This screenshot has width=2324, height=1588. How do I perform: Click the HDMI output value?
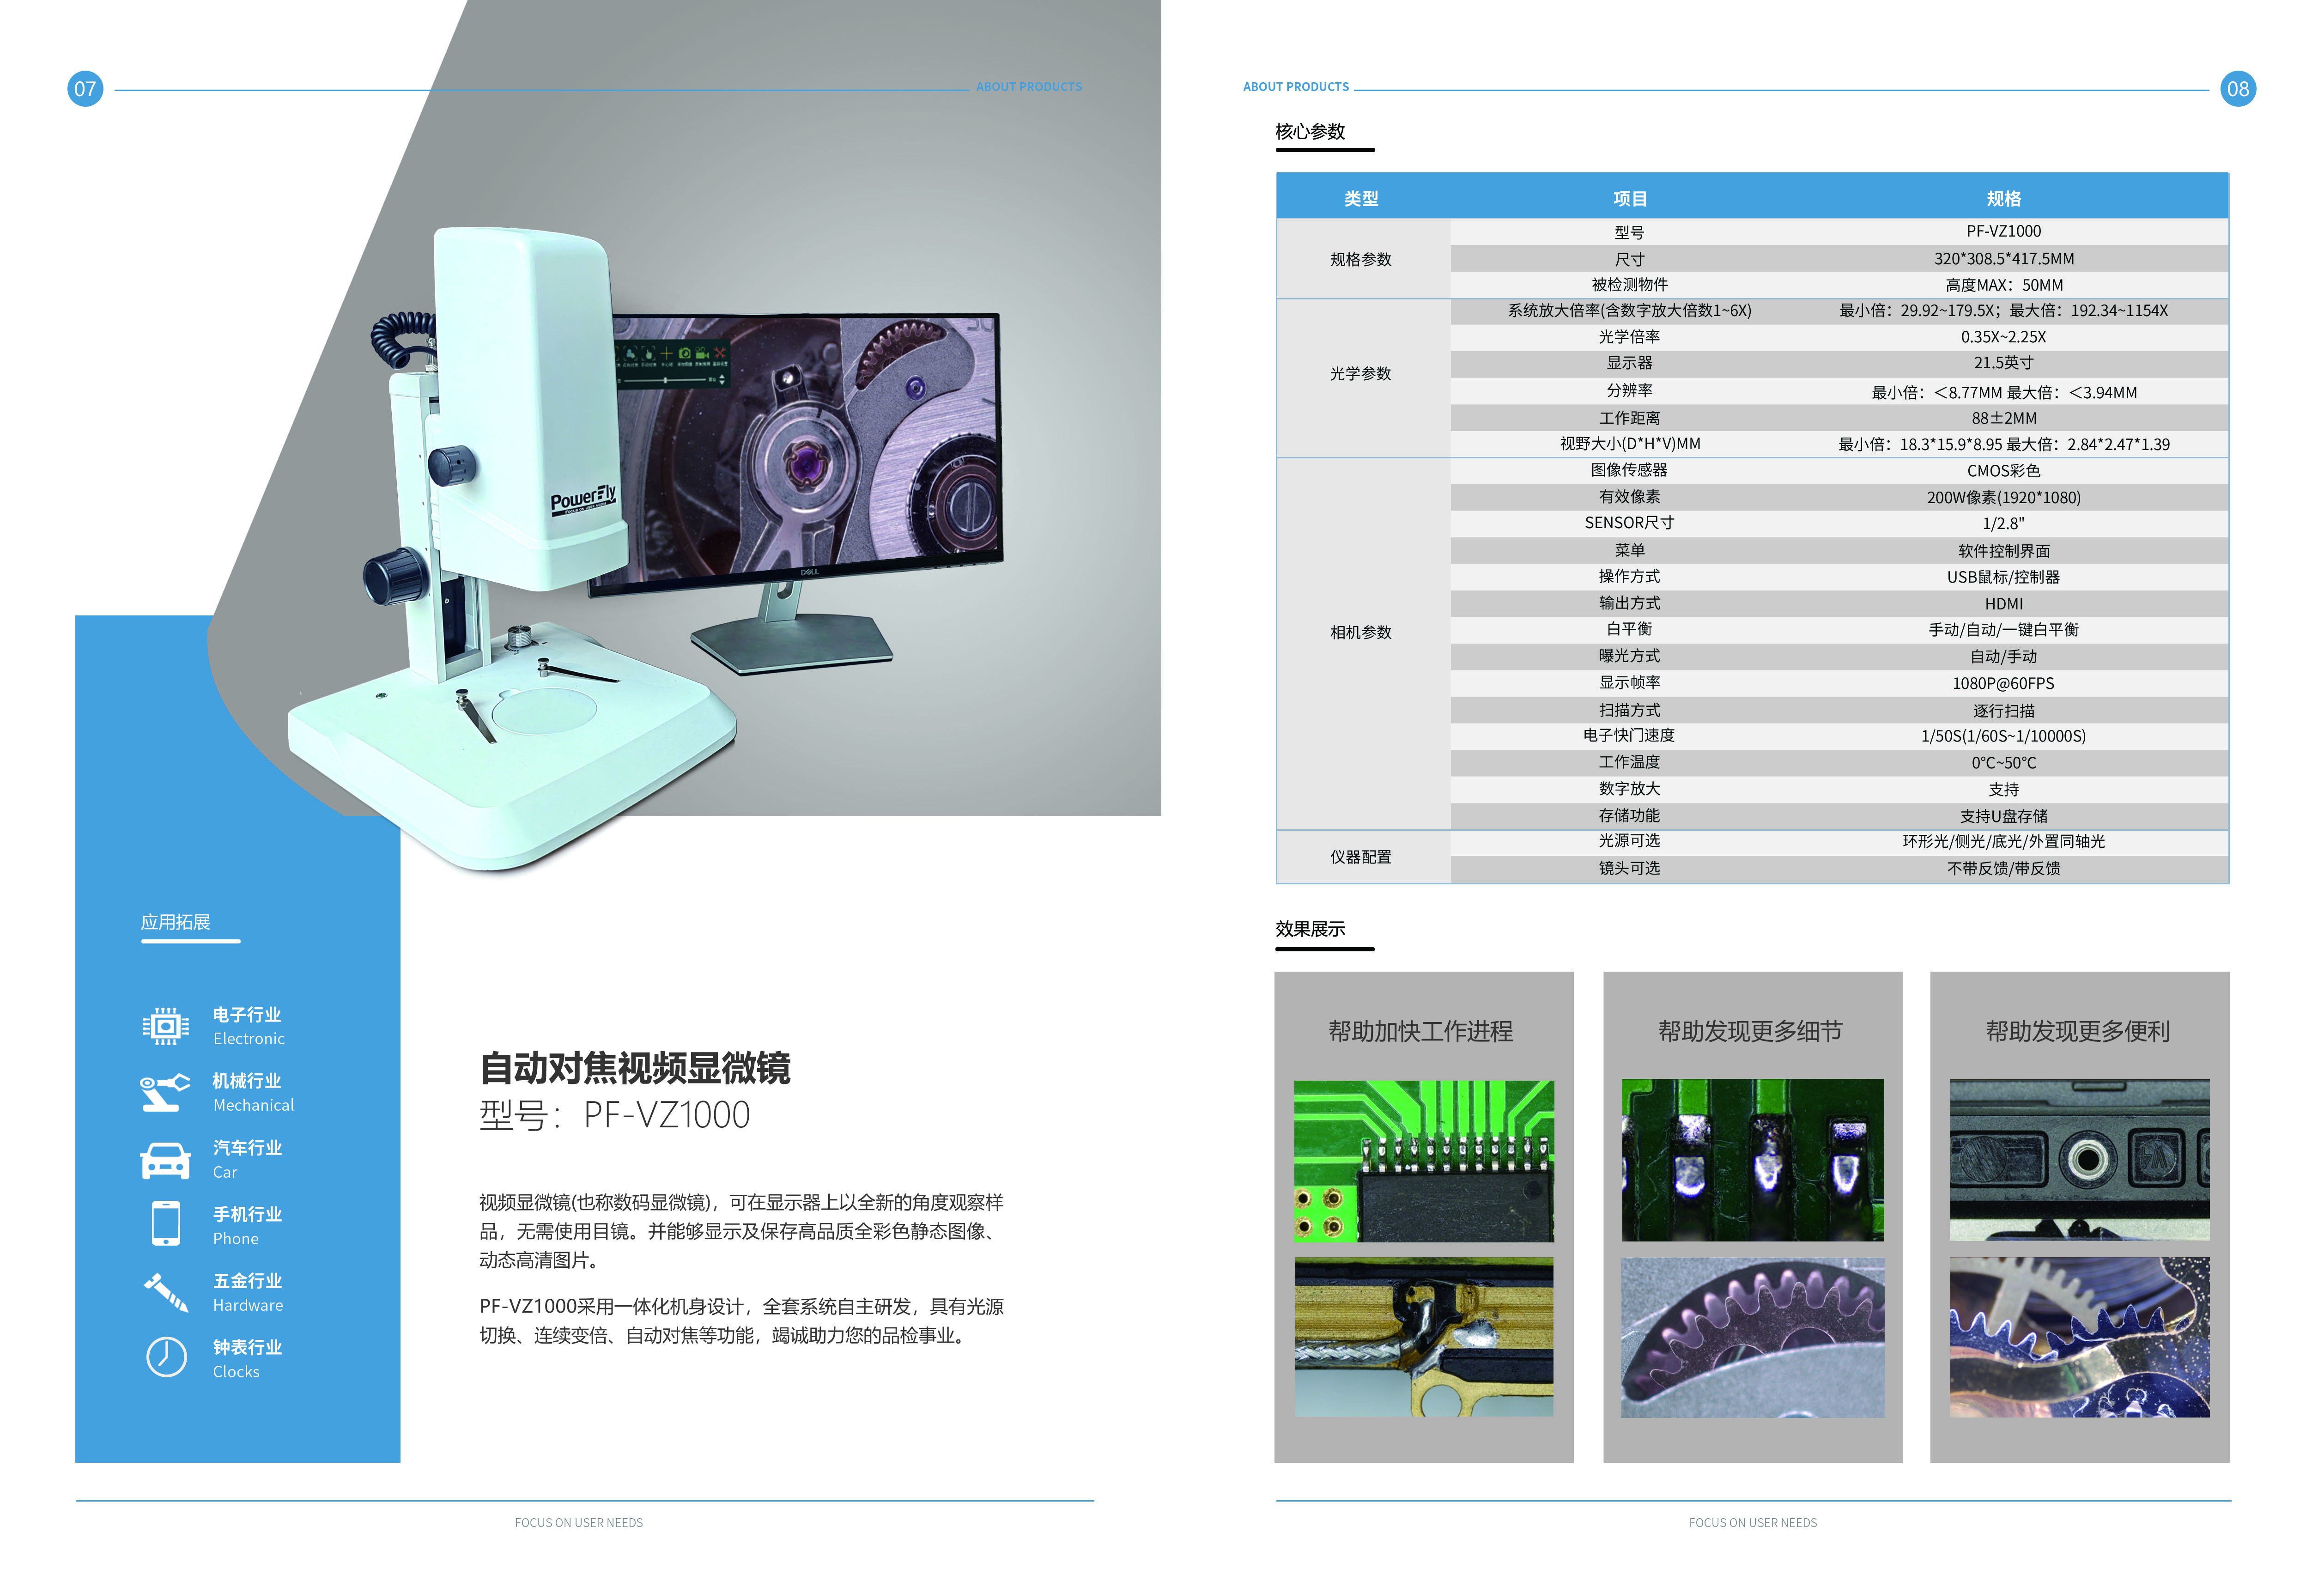(2003, 604)
